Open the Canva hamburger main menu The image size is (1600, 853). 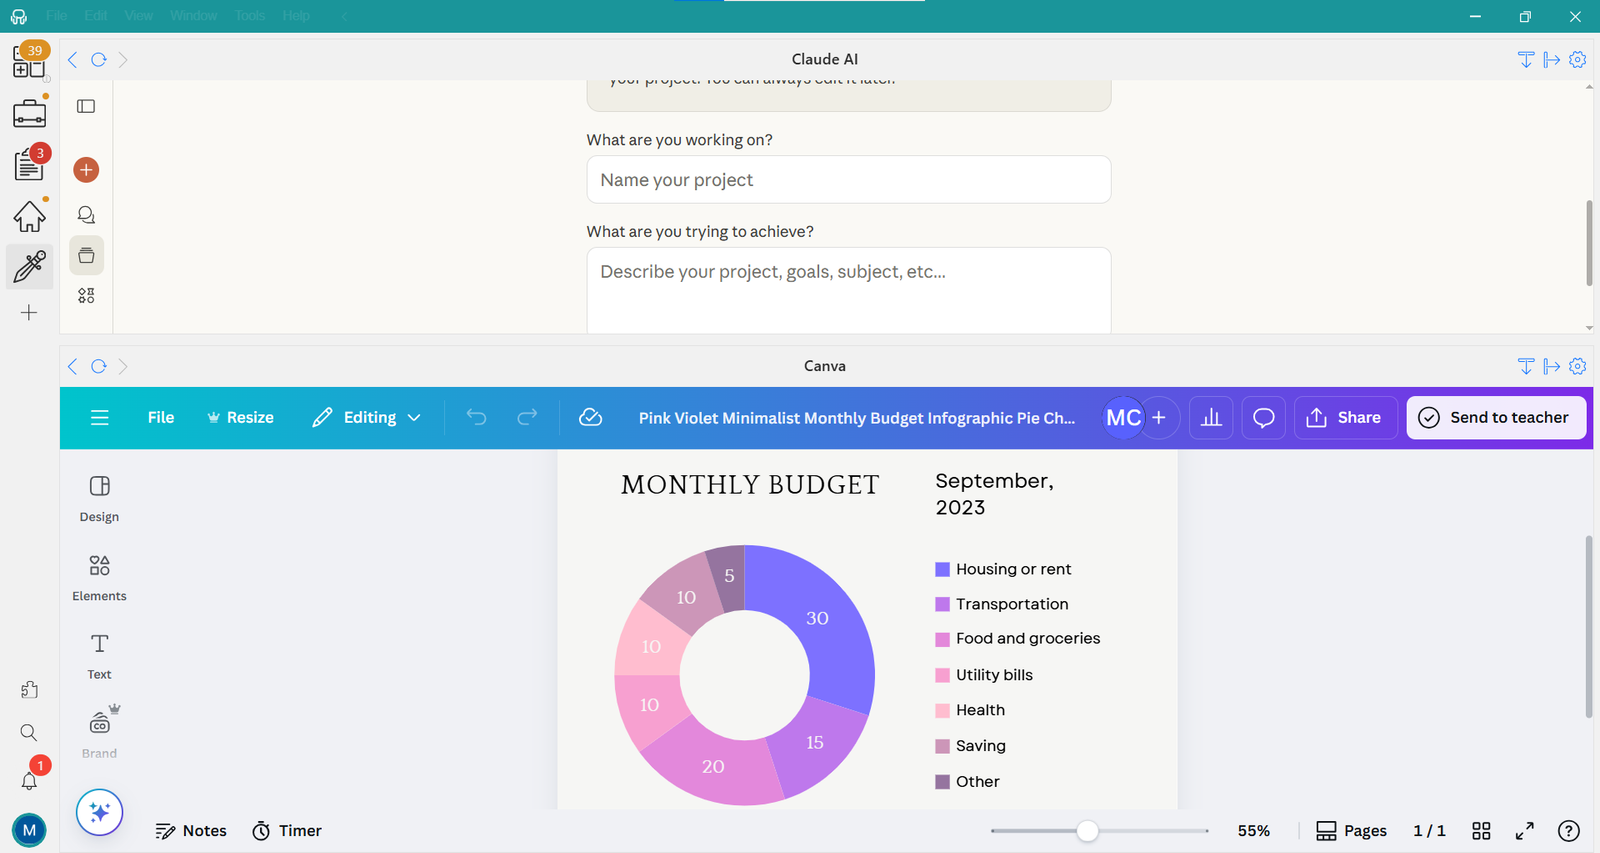[100, 418]
